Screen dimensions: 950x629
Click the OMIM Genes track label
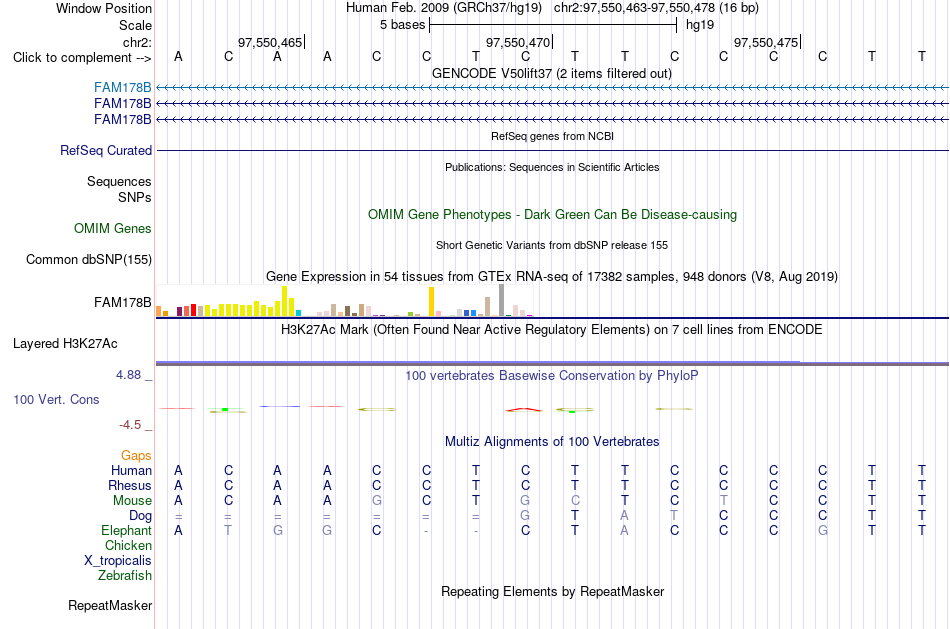(x=113, y=228)
